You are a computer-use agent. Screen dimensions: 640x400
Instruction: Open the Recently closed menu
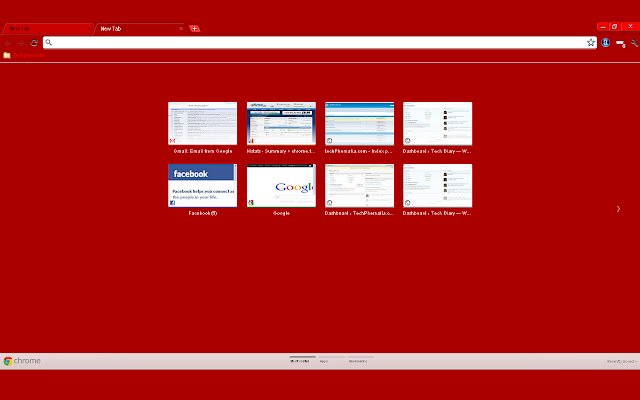(622, 361)
